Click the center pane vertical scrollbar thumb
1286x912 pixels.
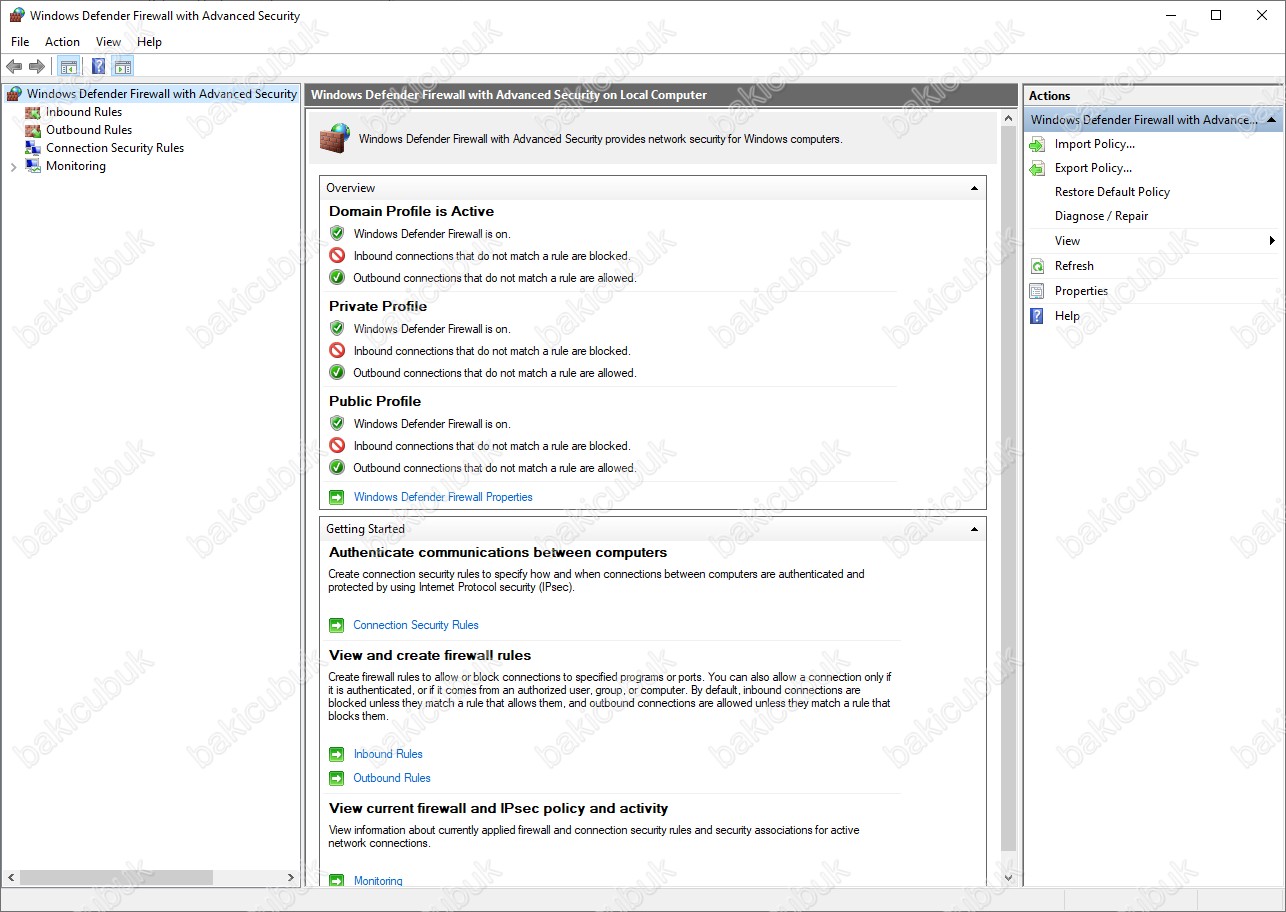pos(1008,490)
